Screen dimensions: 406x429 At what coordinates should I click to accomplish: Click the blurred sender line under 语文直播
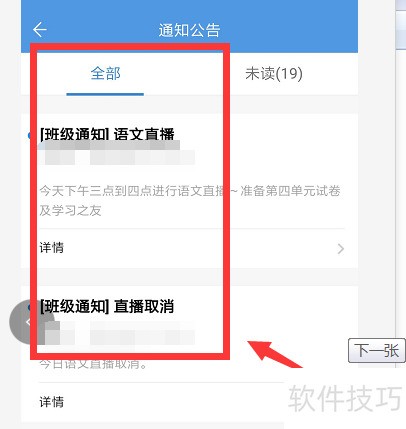(x=117, y=153)
